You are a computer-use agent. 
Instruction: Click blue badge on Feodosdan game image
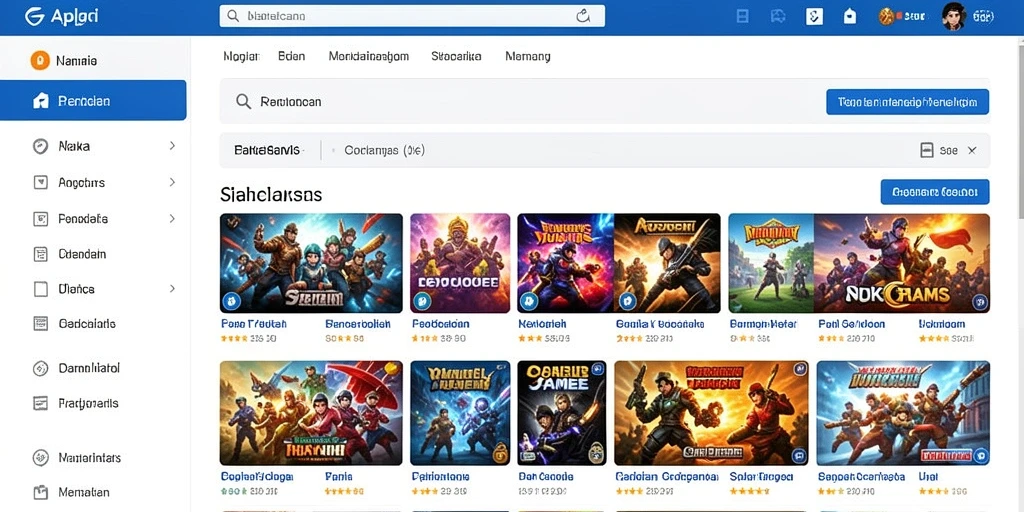tap(422, 301)
